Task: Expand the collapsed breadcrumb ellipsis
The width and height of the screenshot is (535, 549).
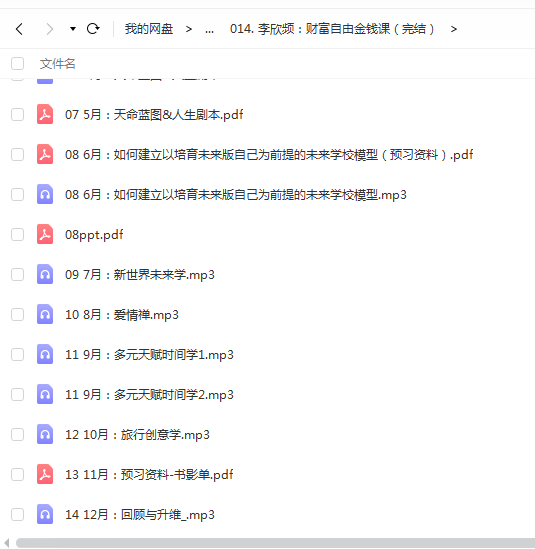Action: pos(209,29)
